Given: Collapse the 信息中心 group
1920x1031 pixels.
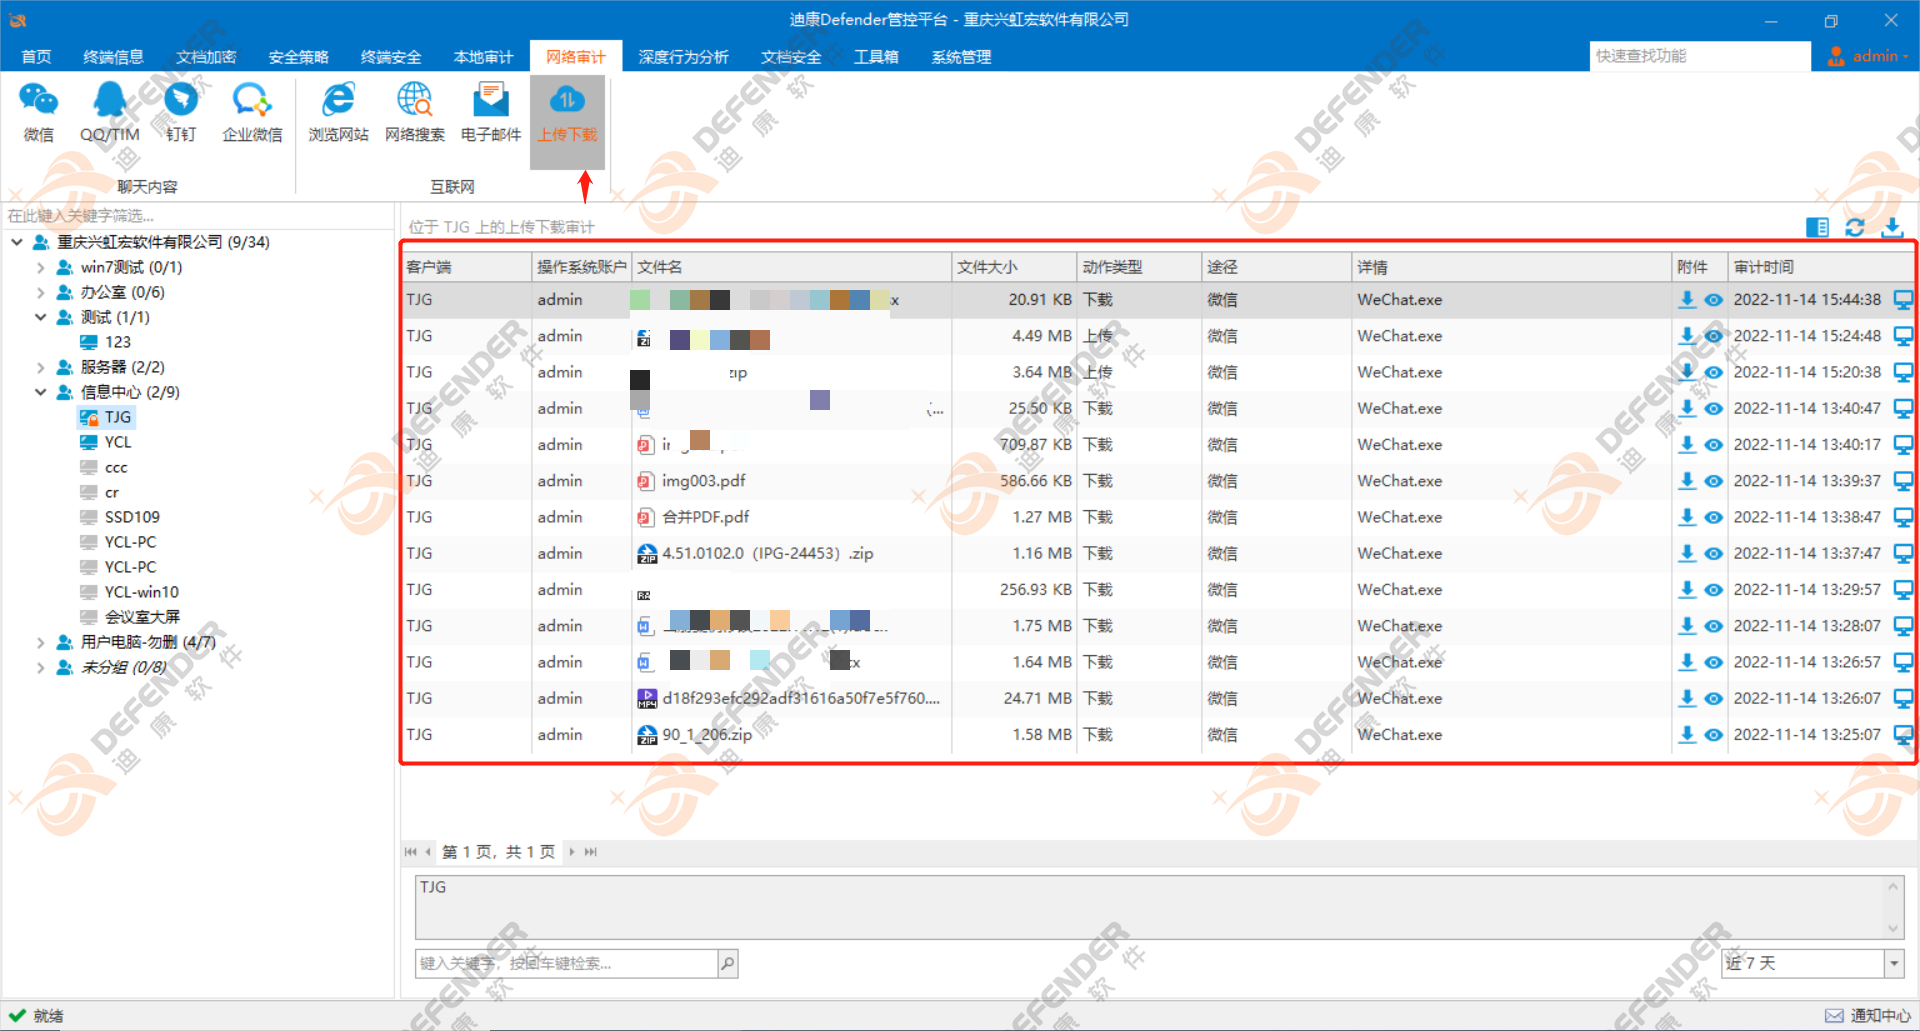Looking at the screenshot, I should click(x=40, y=392).
